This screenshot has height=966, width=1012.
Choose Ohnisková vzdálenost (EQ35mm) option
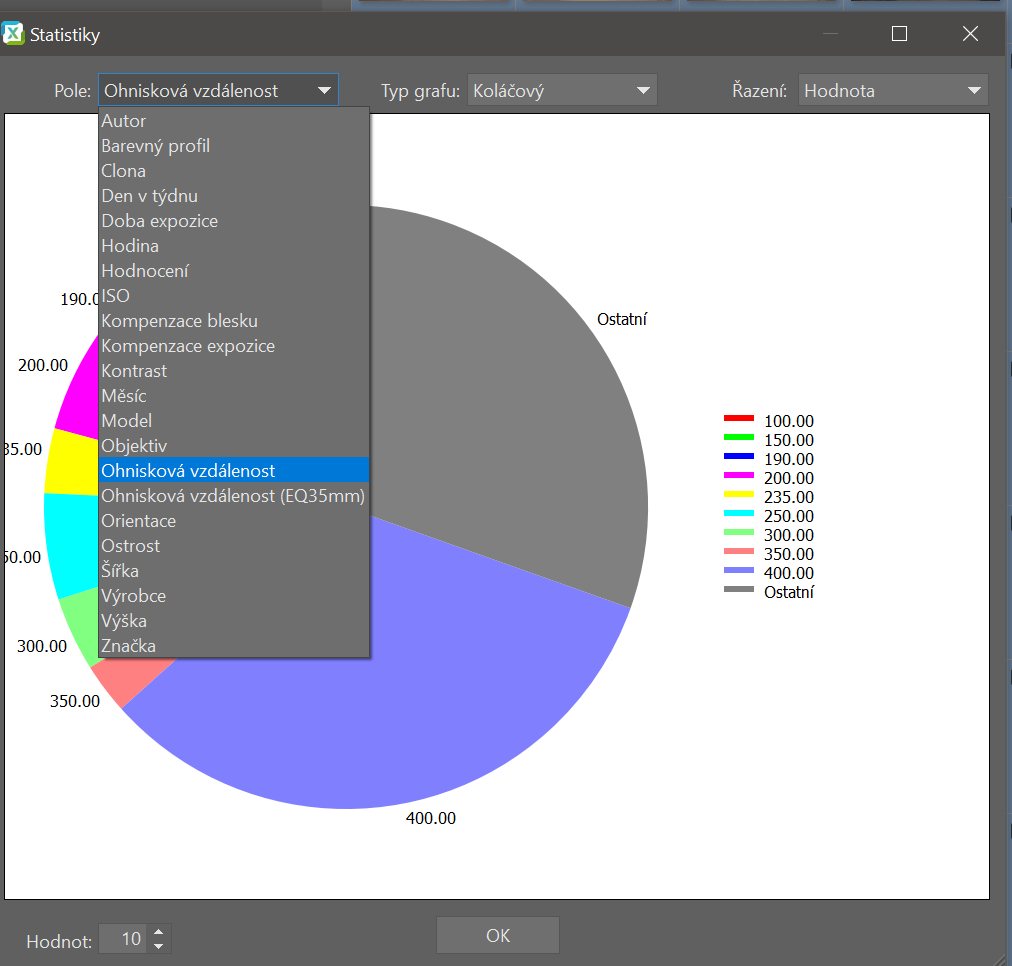[x=234, y=496]
